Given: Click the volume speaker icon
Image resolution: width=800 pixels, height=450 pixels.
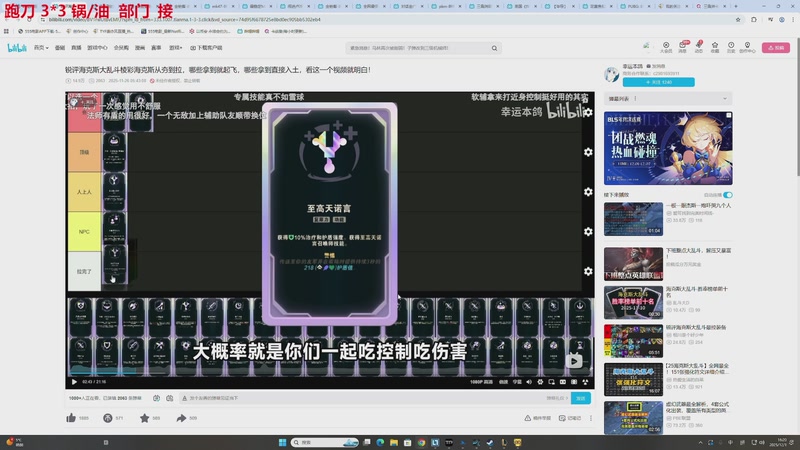Looking at the screenshot, I should pyautogui.click(x=529, y=382).
